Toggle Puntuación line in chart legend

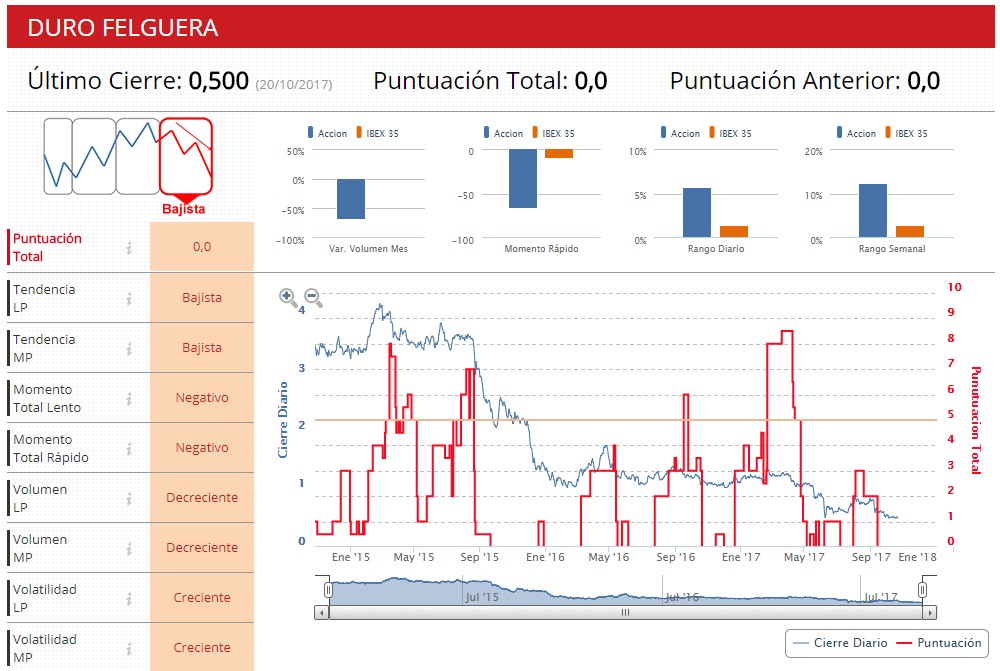click(939, 643)
